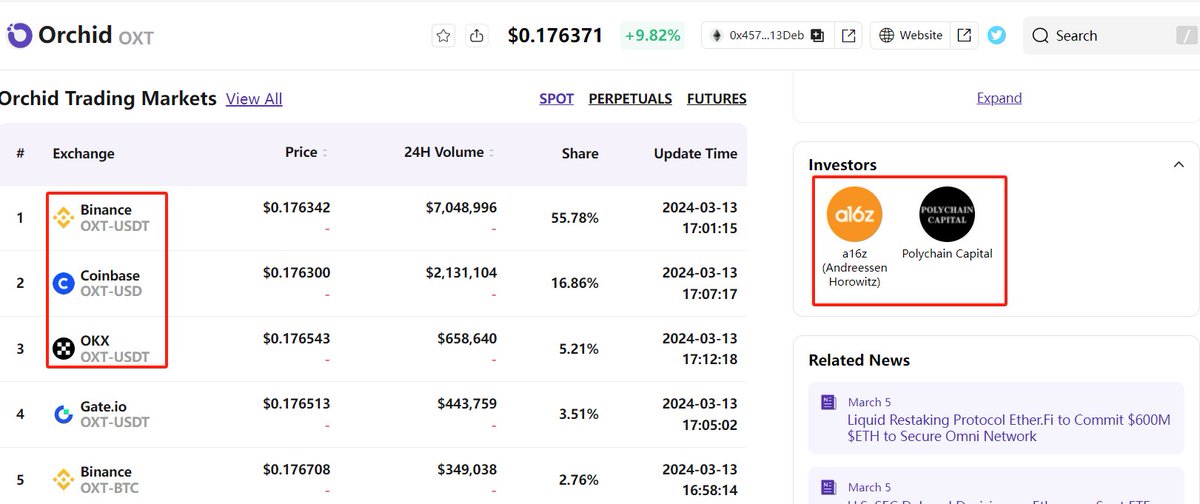Click the 2.76% share value

[x=579, y=479]
